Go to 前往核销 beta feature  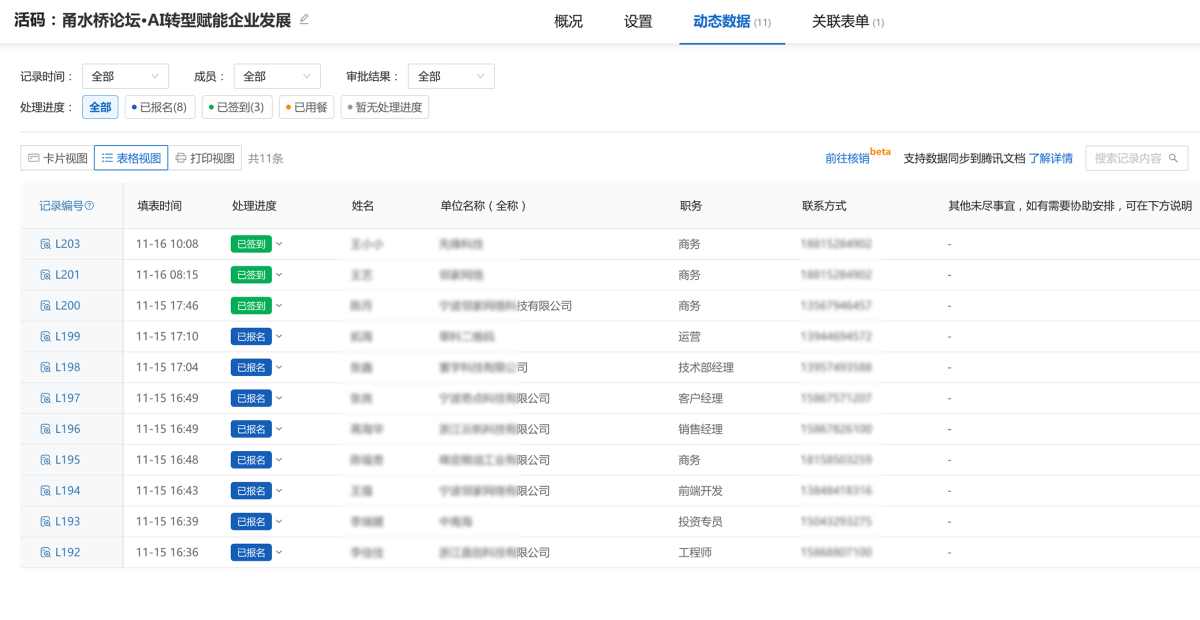tap(847, 158)
